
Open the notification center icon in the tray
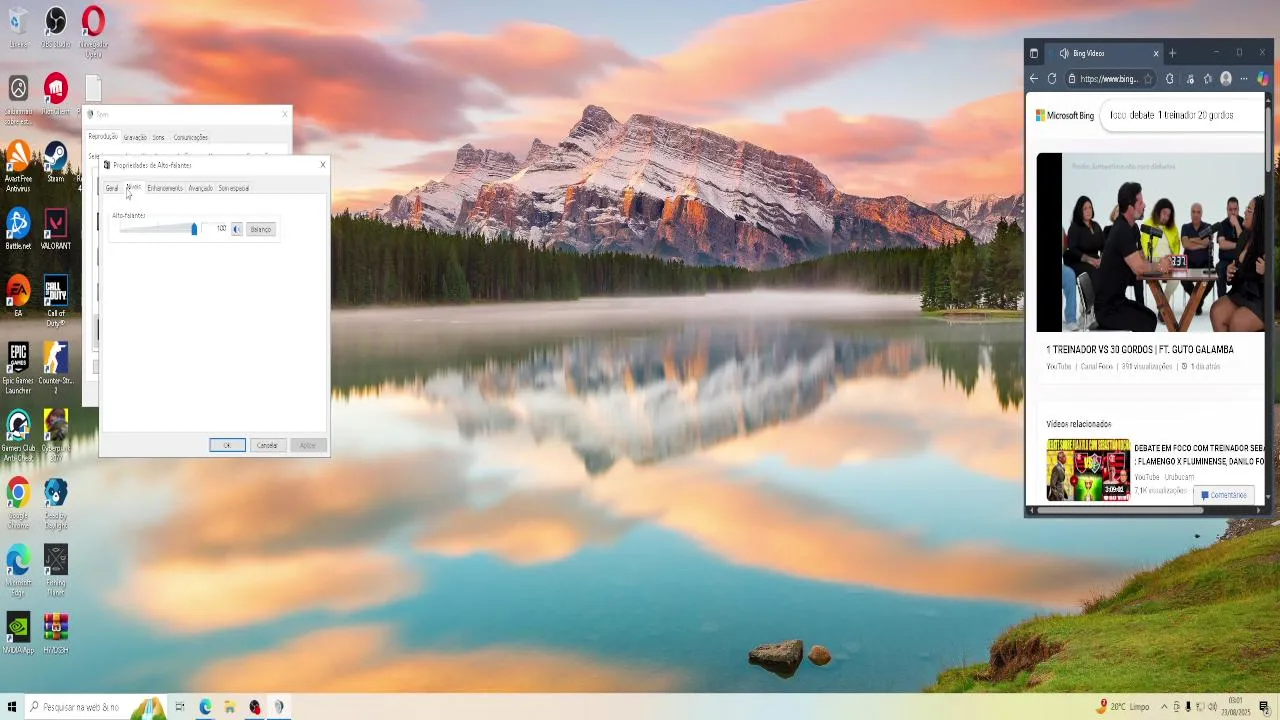(x=1264, y=707)
